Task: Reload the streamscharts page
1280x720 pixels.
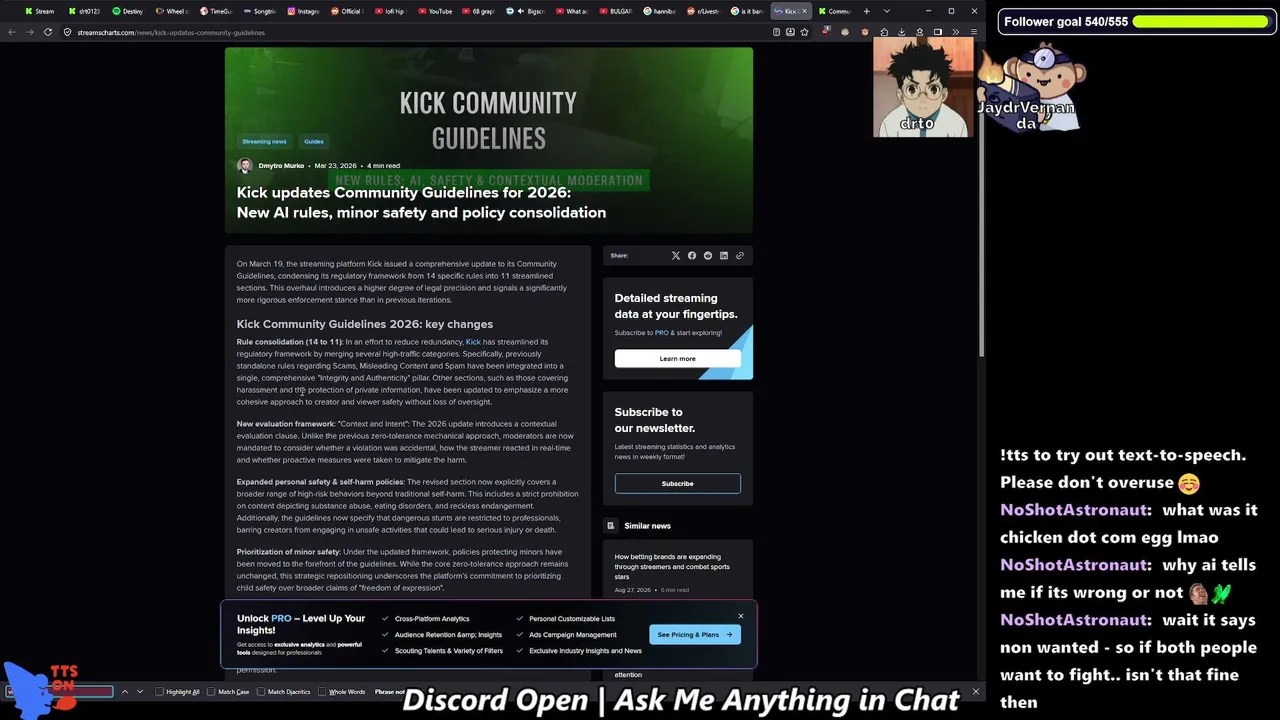Action: pos(47,32)
